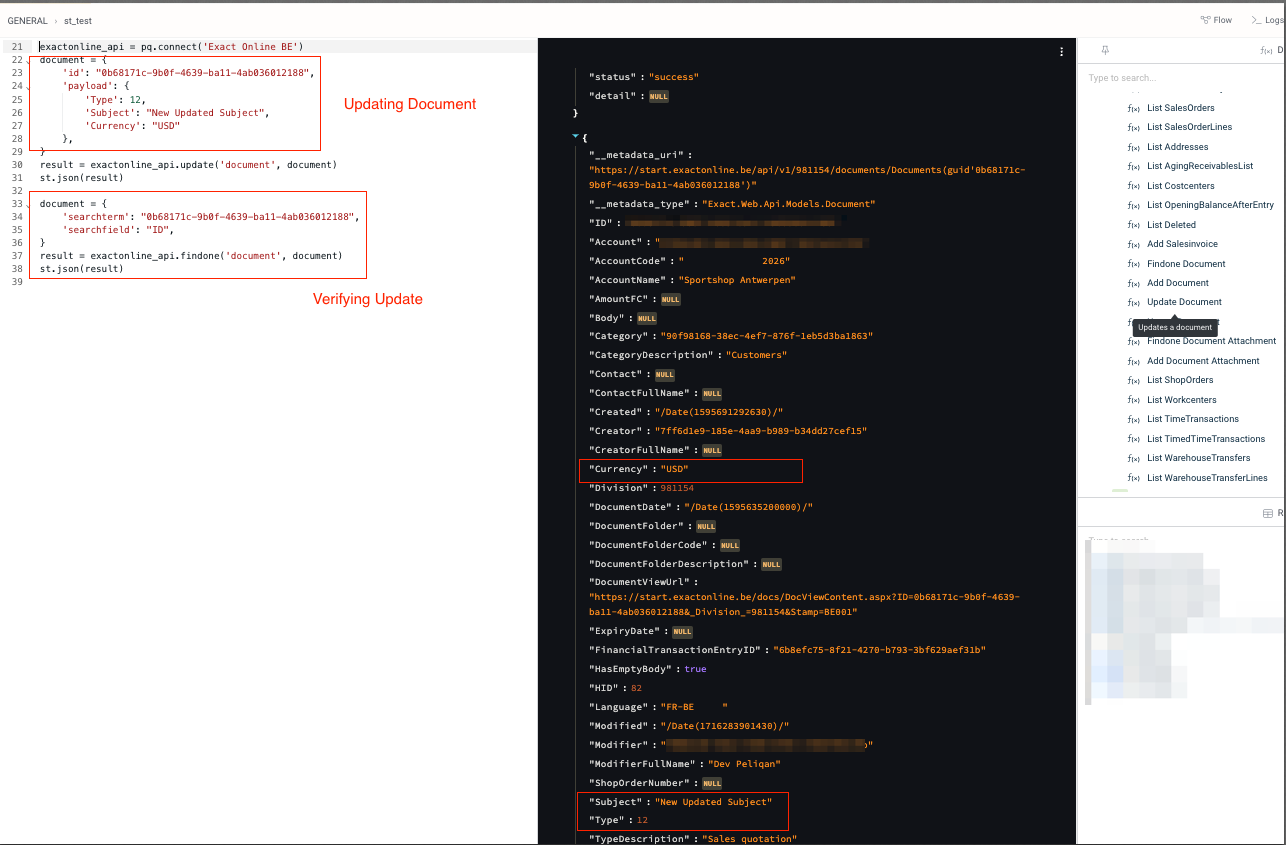Click the f(x) tab icon in the panel header
This screenshot has height=845, width=1286.
coord(1266,50)
